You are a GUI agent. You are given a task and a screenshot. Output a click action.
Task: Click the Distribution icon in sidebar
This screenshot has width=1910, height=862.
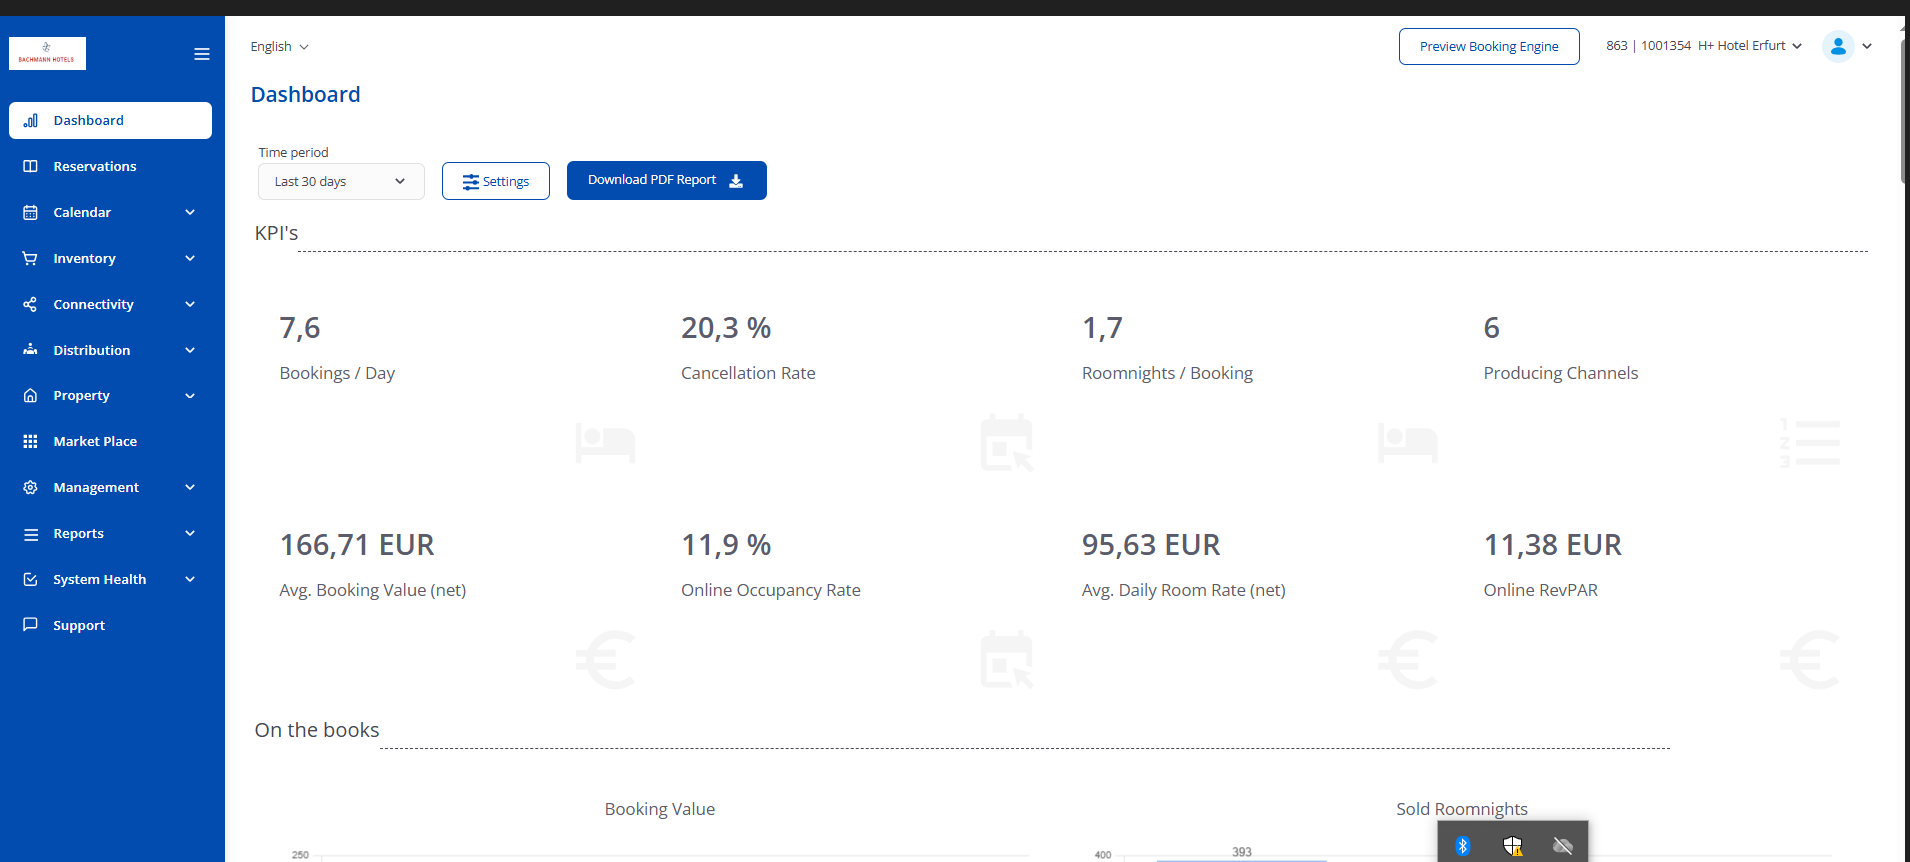tap(31, 350)
